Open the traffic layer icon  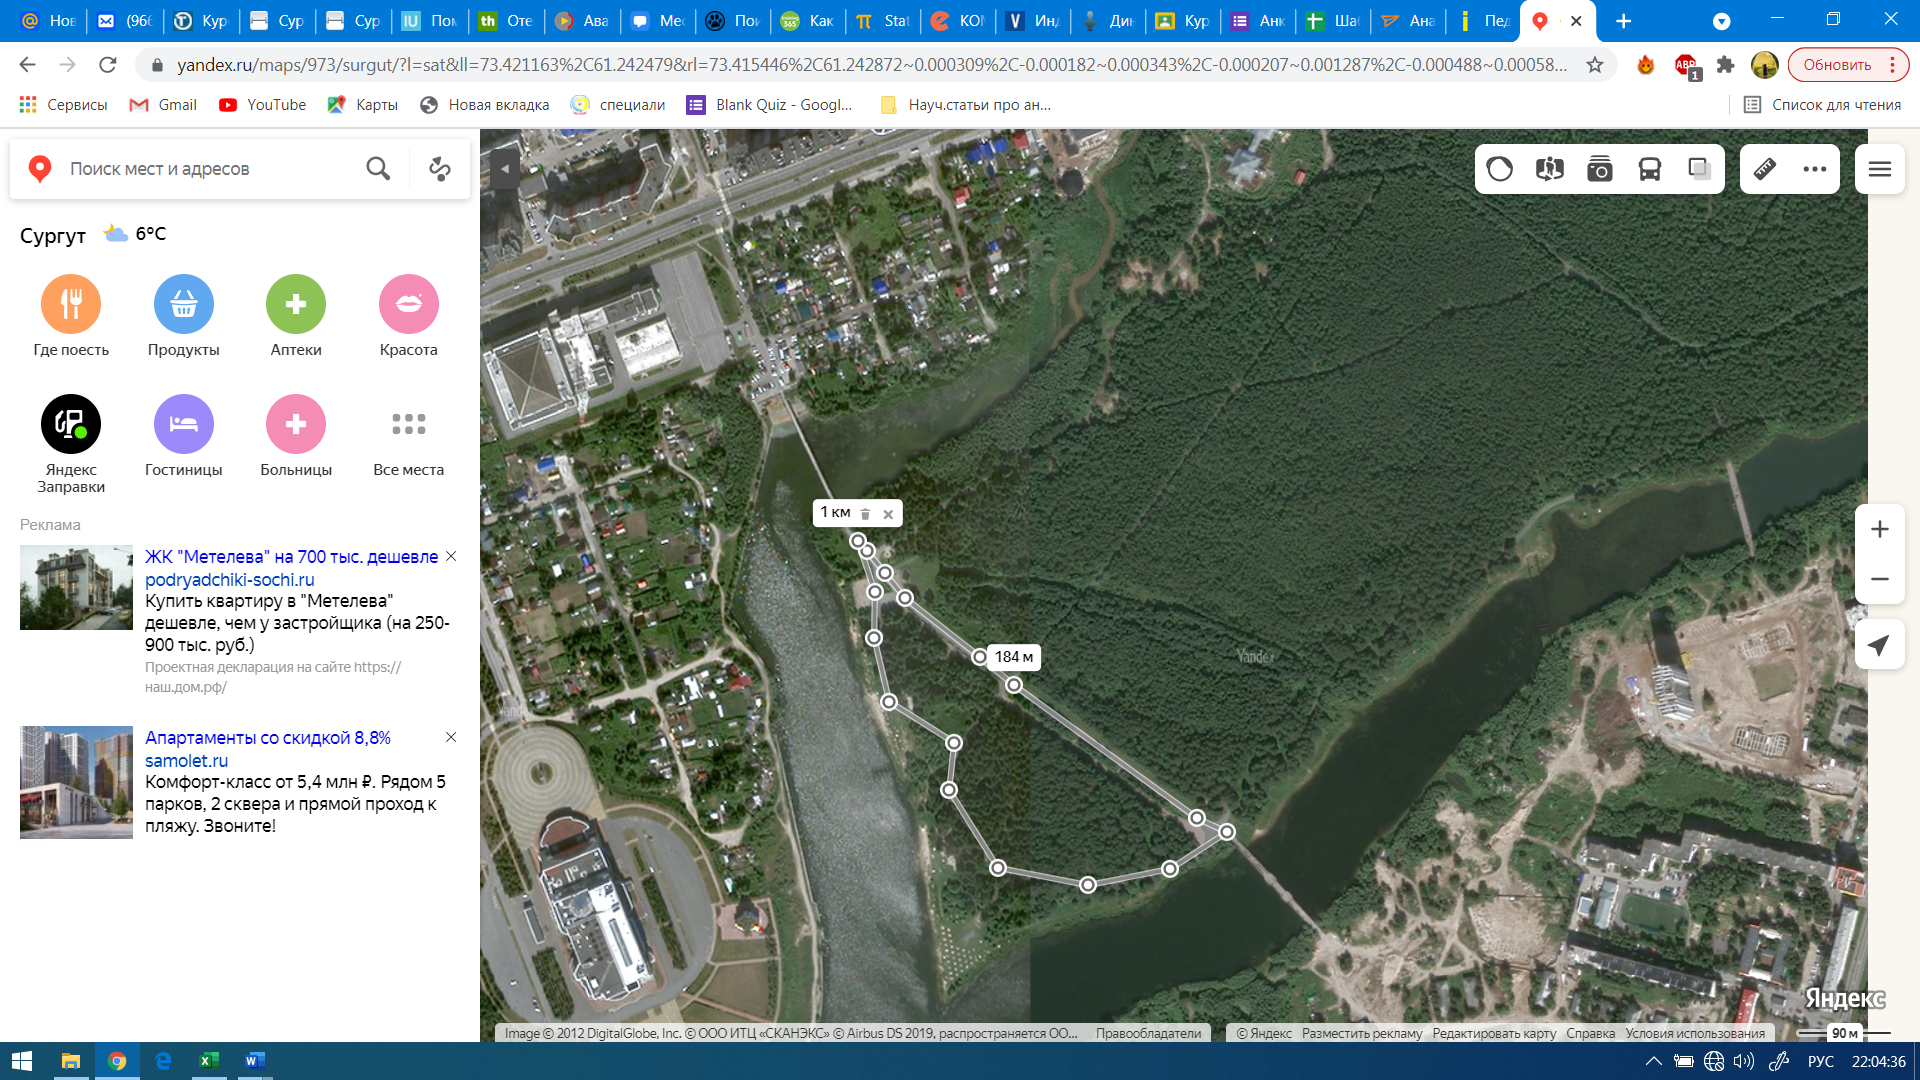pyautogui.click(x=1499, y=169)
